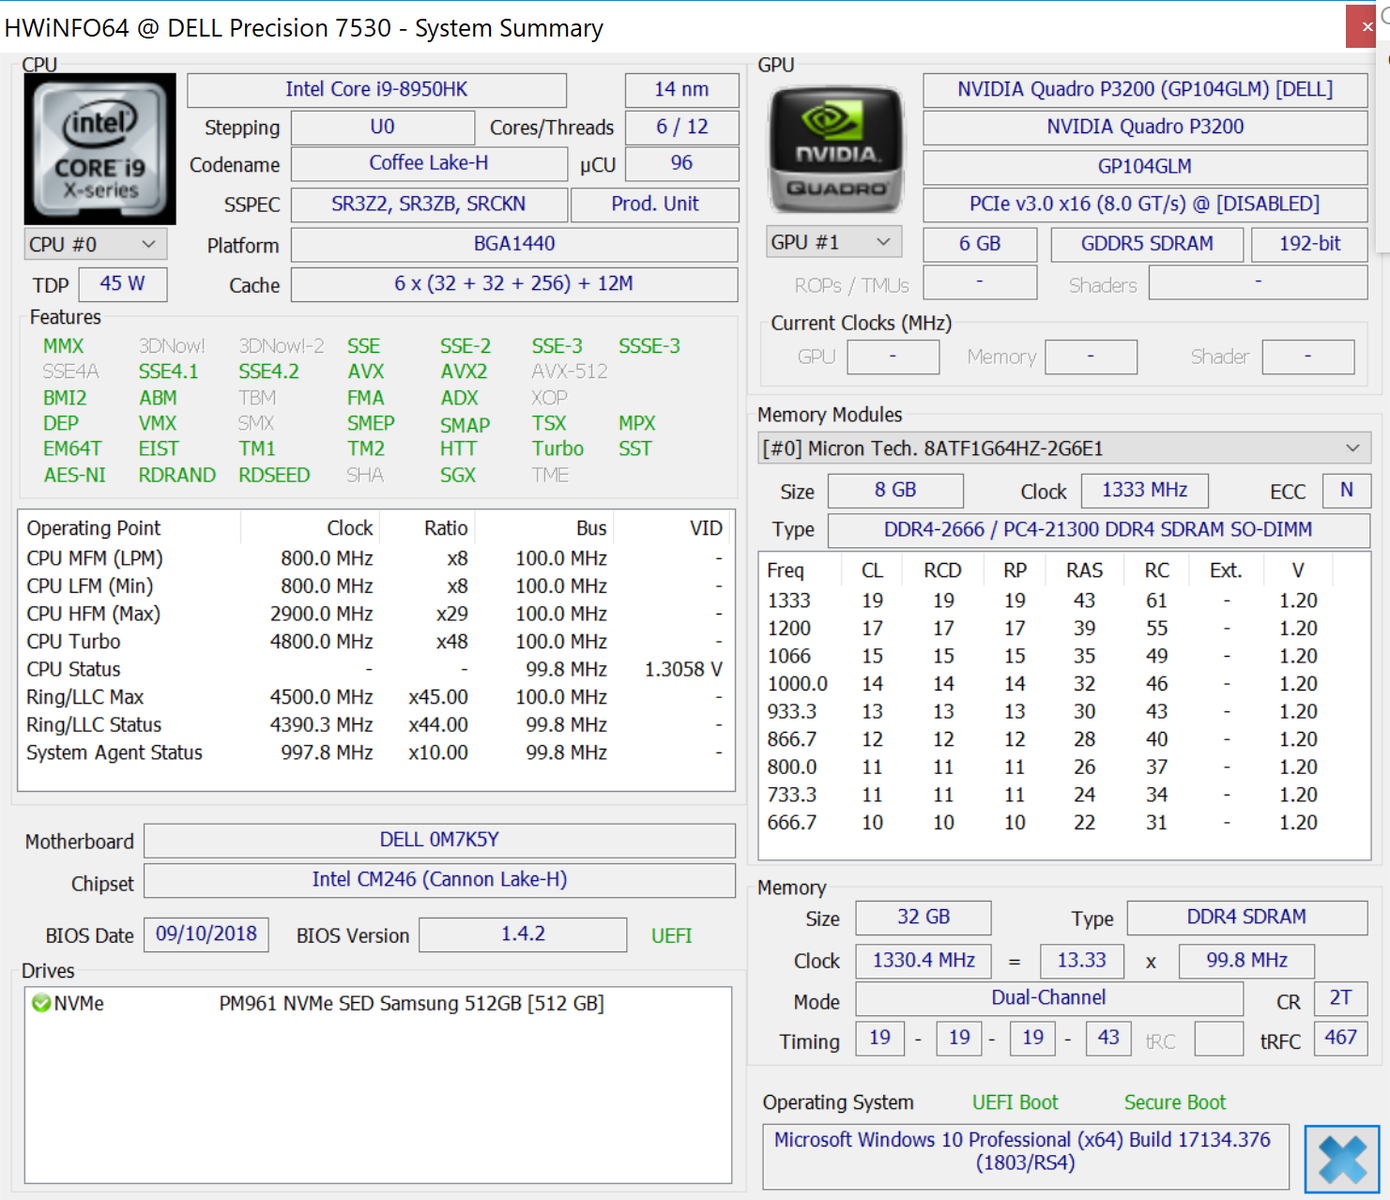Select the PM961 NVMe Samsung 512GB drive entry

[x=412, y=1003]
